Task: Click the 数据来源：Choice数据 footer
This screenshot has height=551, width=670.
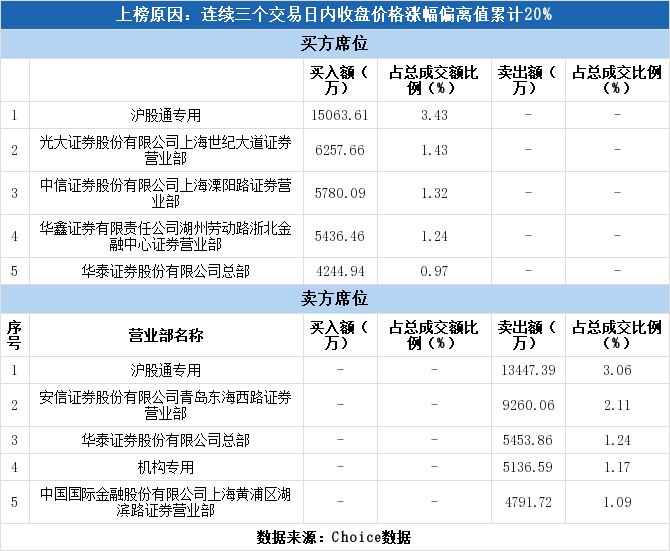Action: [x=334, y=537]
